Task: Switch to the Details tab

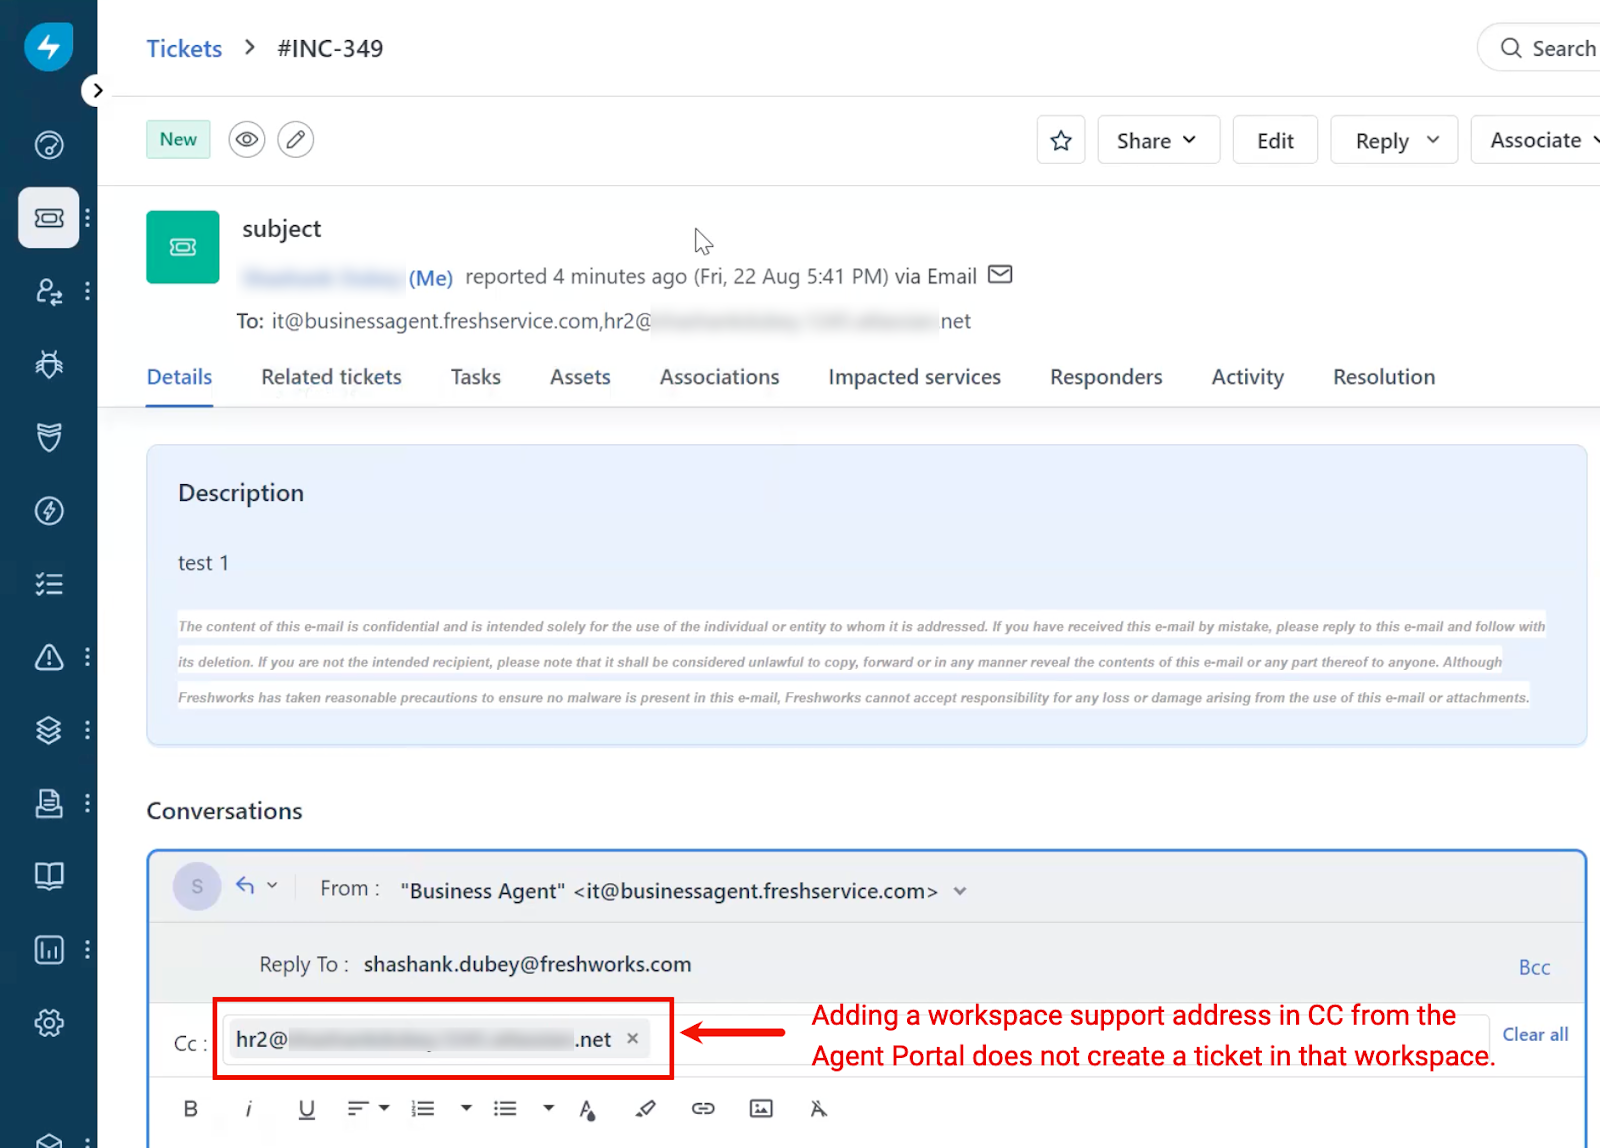Action: pyautogui.click(x=180, y=377)
